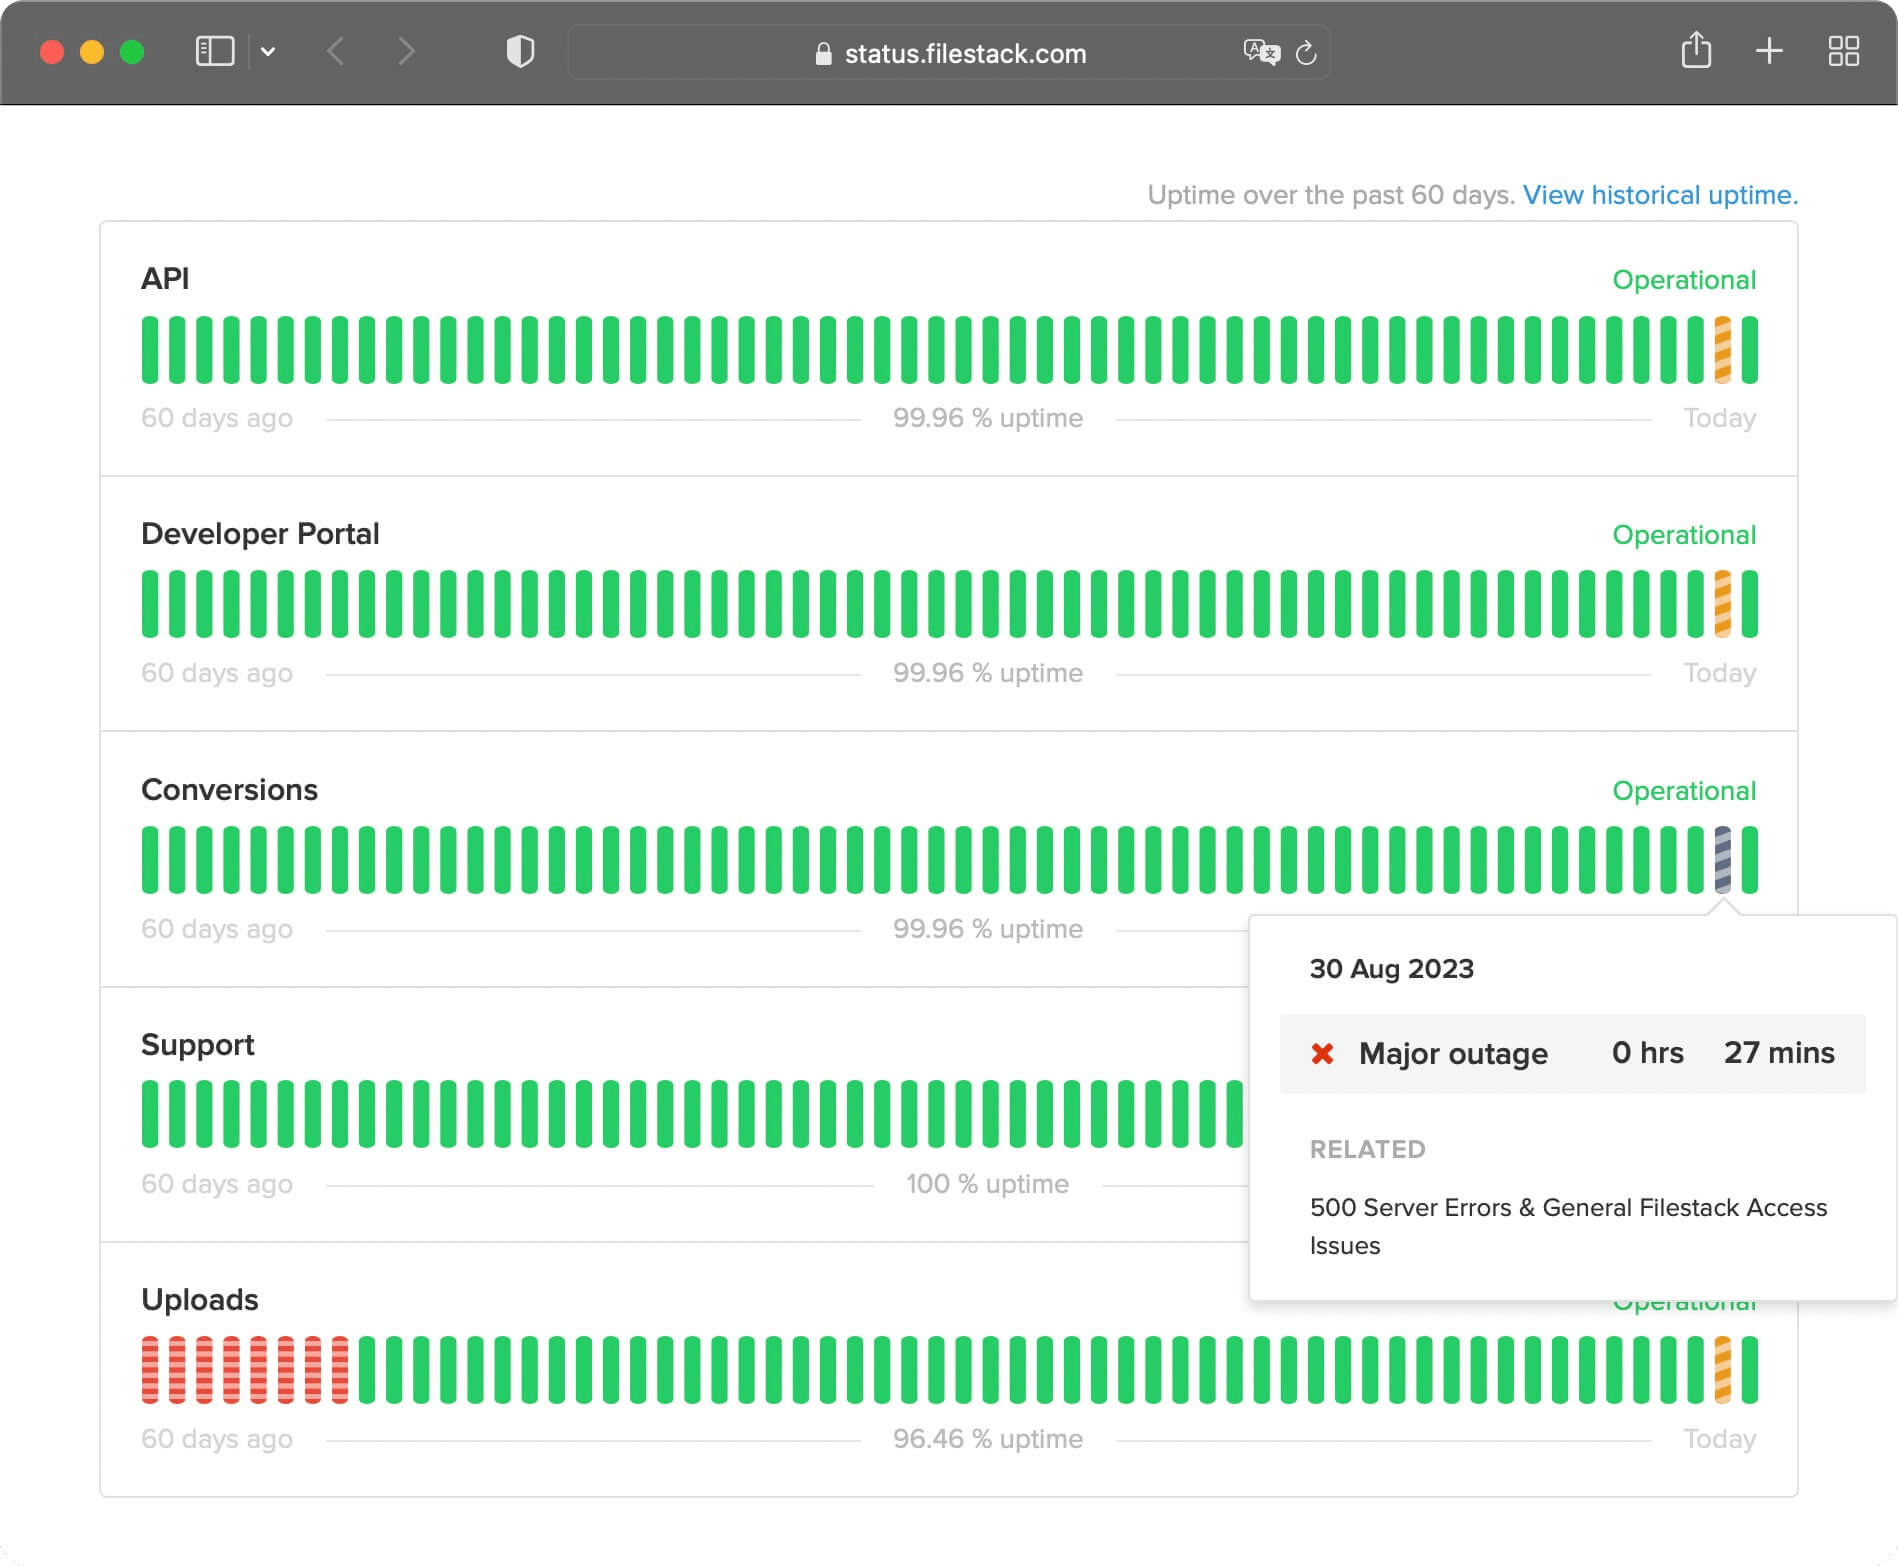
Task: Click the first green bar in Support row
Action: coord(150,1114)
